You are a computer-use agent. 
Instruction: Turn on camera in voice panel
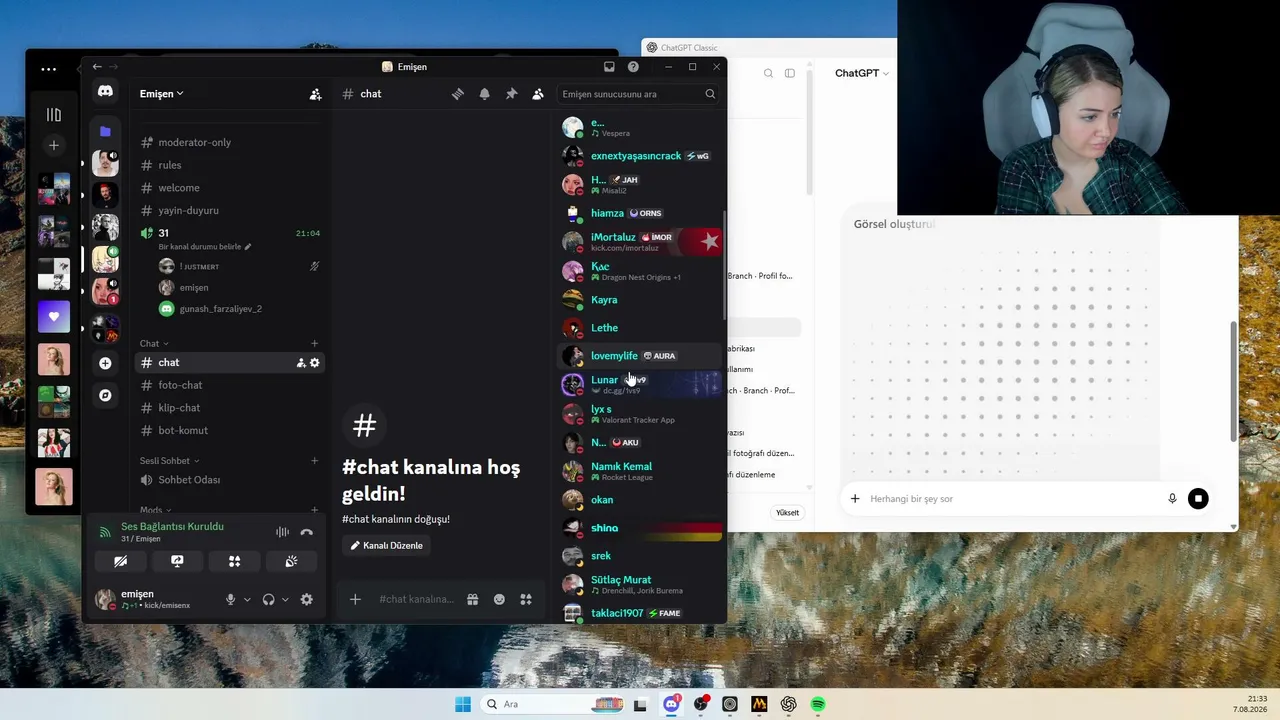point(120,562)
